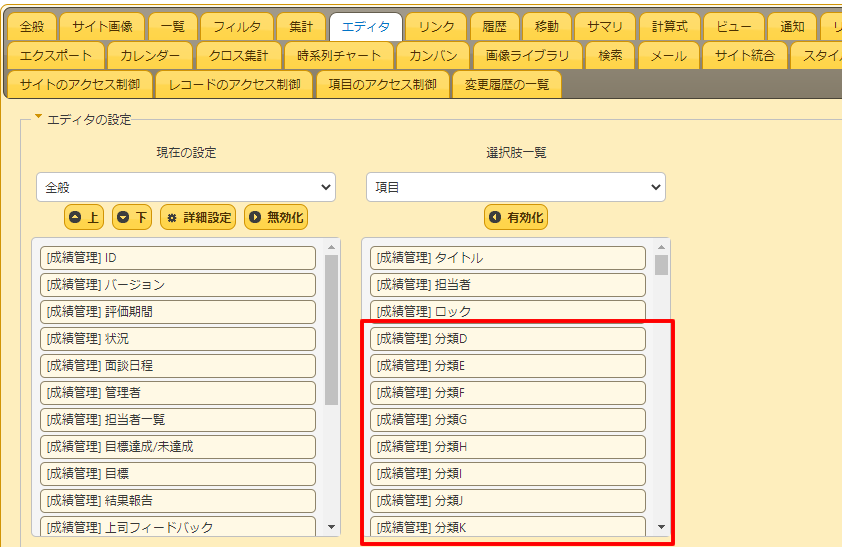Viewport: 842px width, 547px height.
Task: Open the 集計 tab
Action: (301, 26)
